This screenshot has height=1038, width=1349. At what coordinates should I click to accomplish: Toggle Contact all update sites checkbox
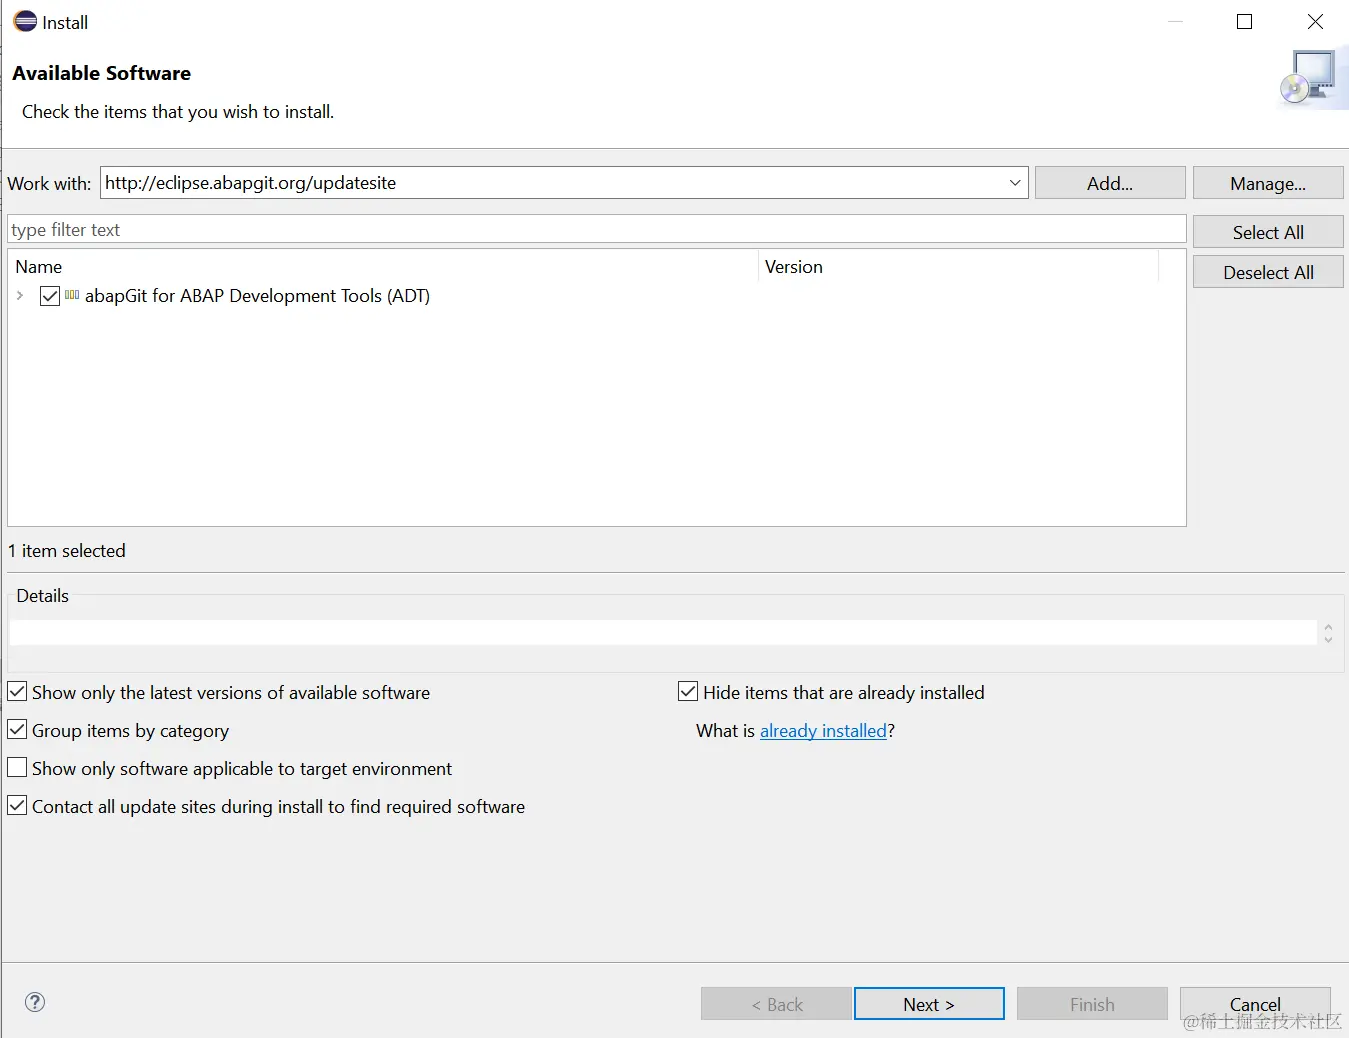pyautogui.click(x=17, y=805)
